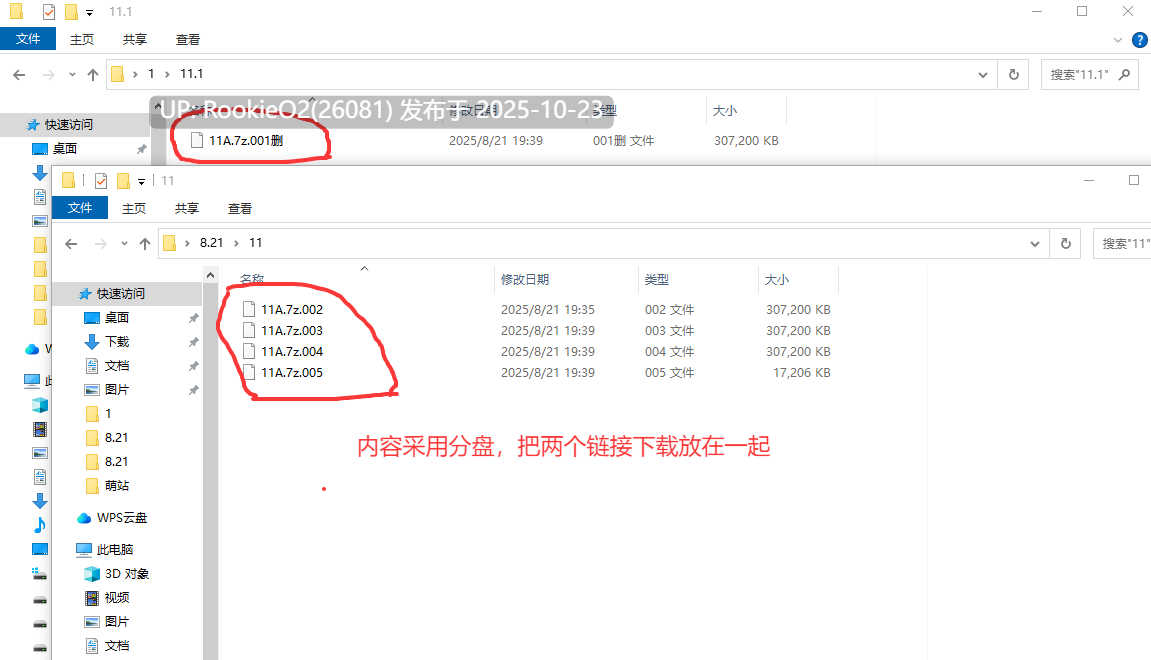Open 查看 tab in 11.1 window
Image resolution: width=1151 pixels, height=660 pixels.
click(187, 40)
